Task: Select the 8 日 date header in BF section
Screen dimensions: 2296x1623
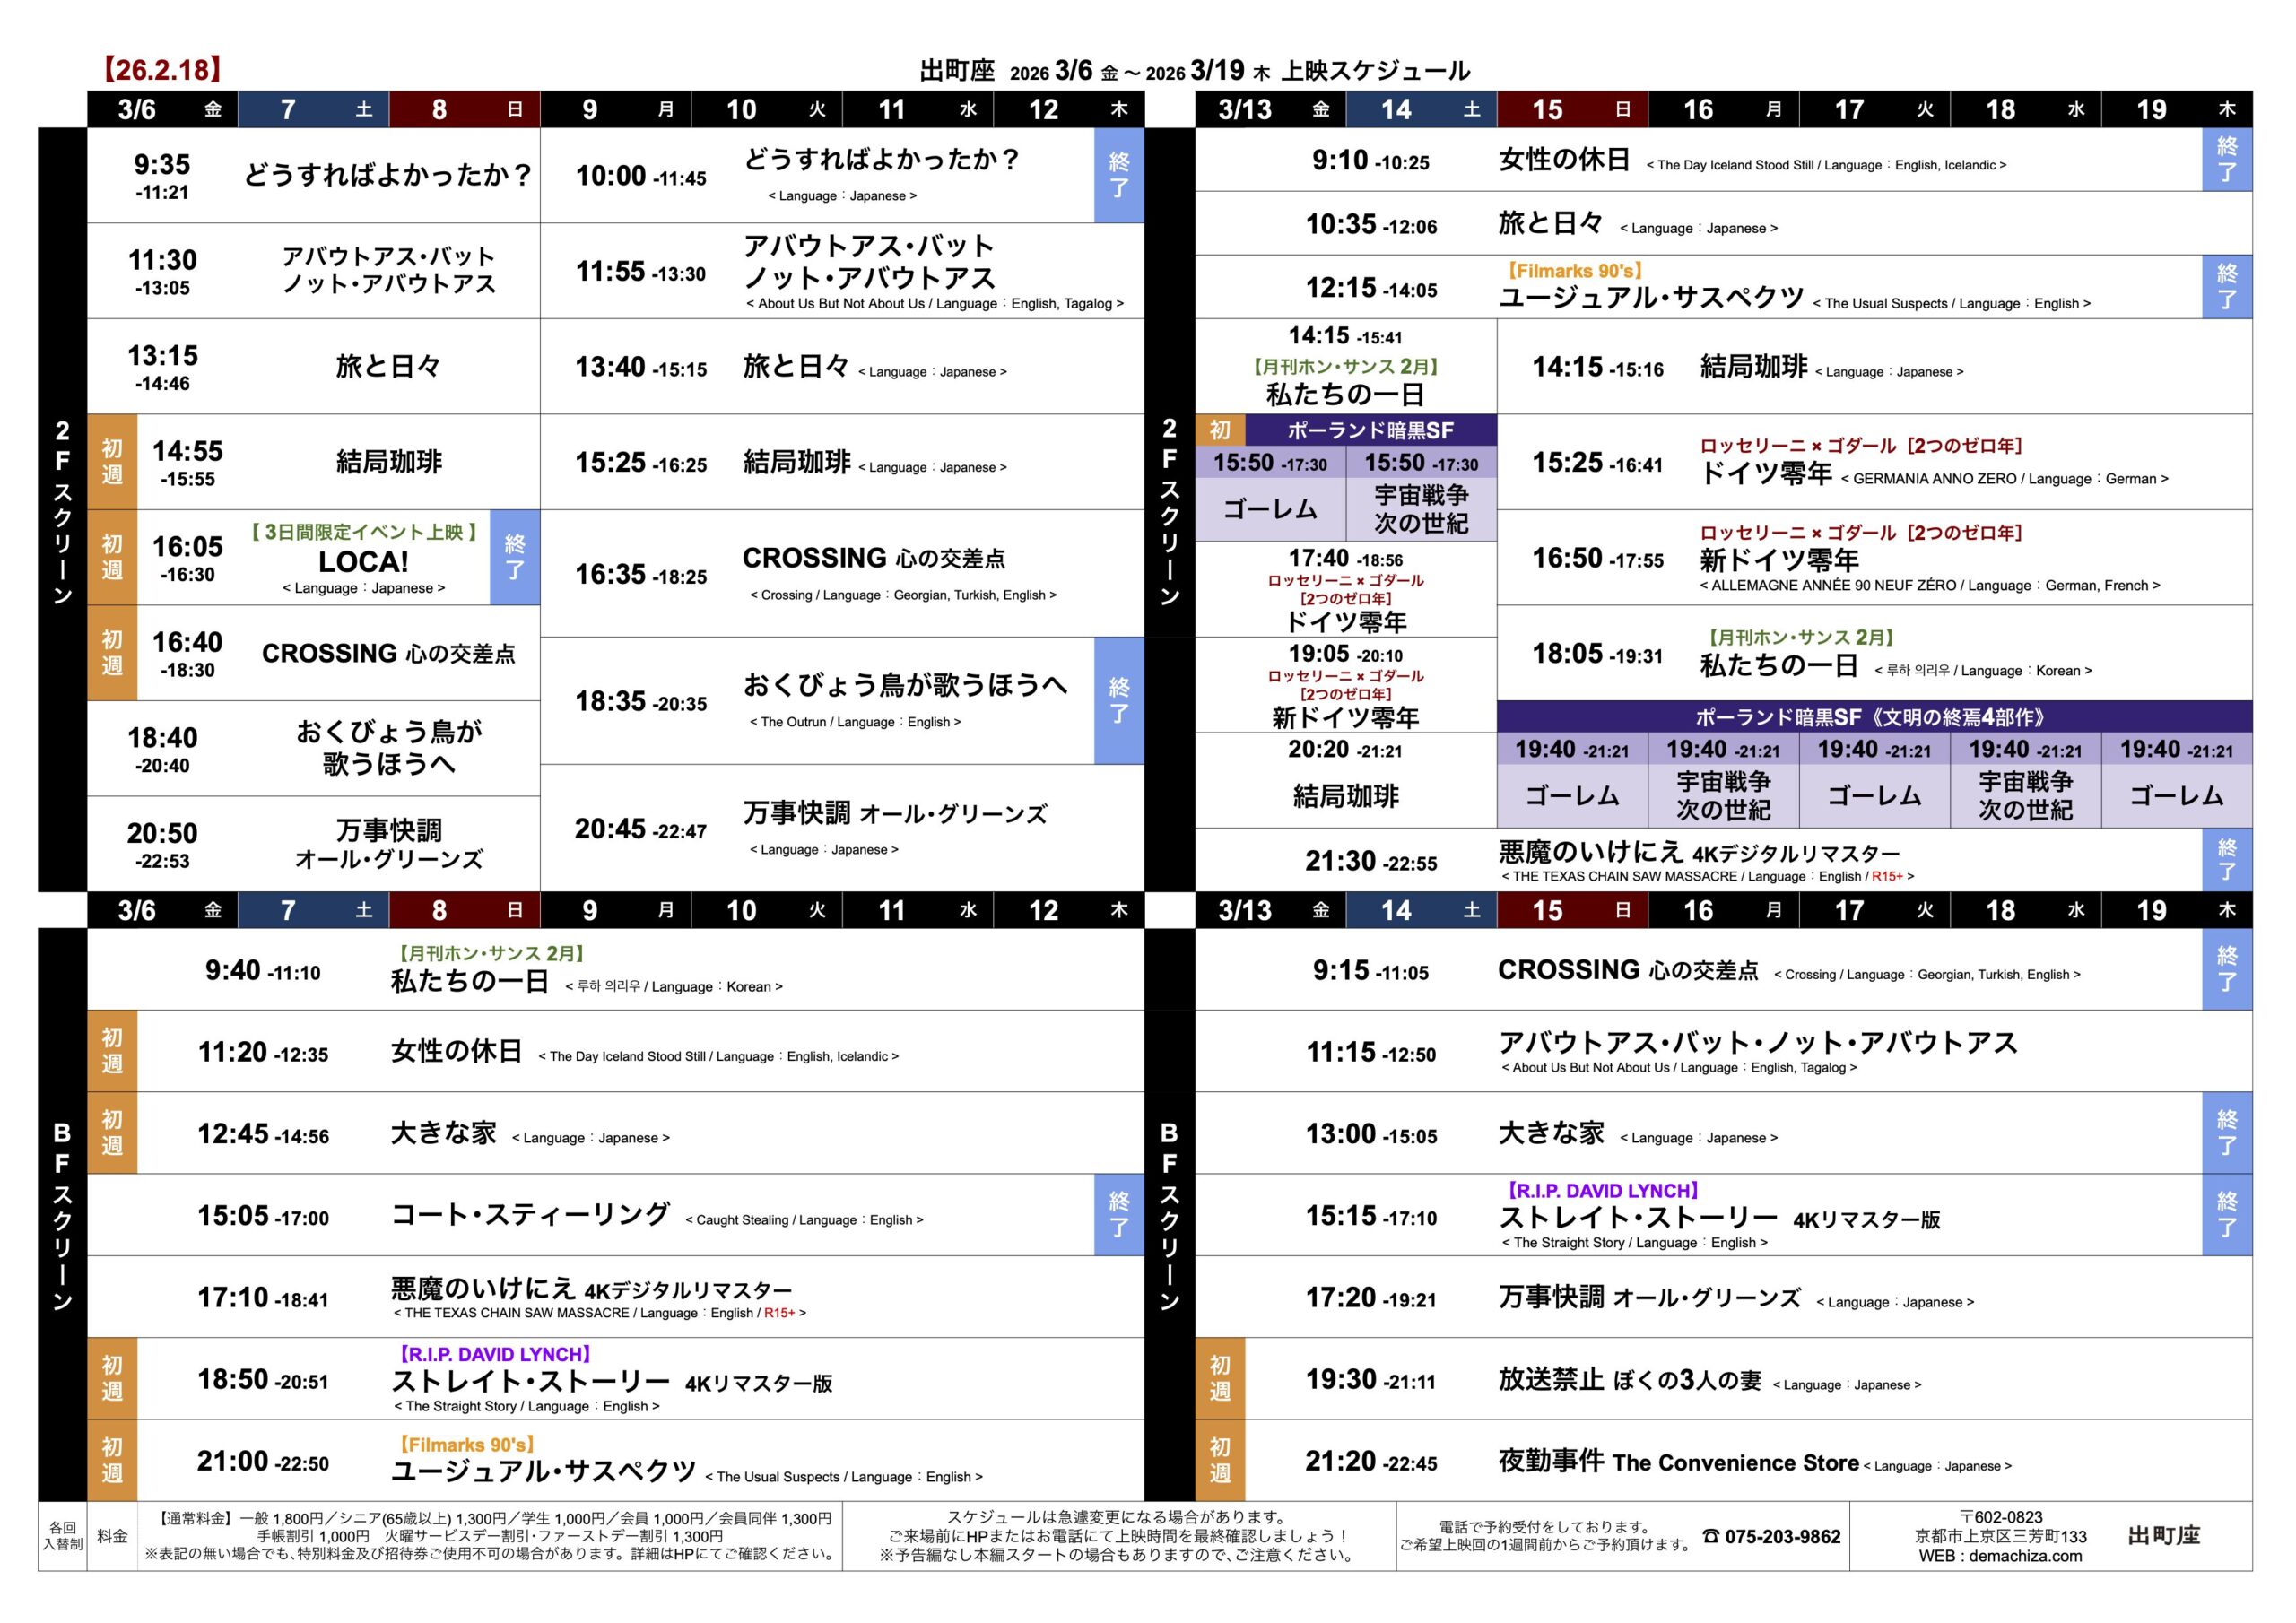Action: 464,910
